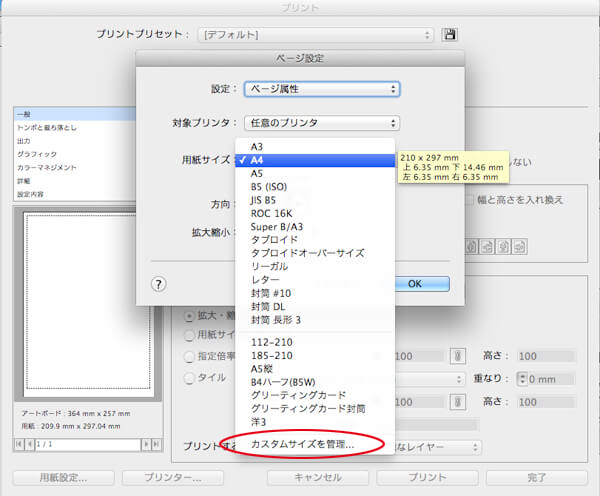The height and width of the screenshot is (496, 600).
Task: Toggle the lower scale link proportions icon
Action: (457, 402)
